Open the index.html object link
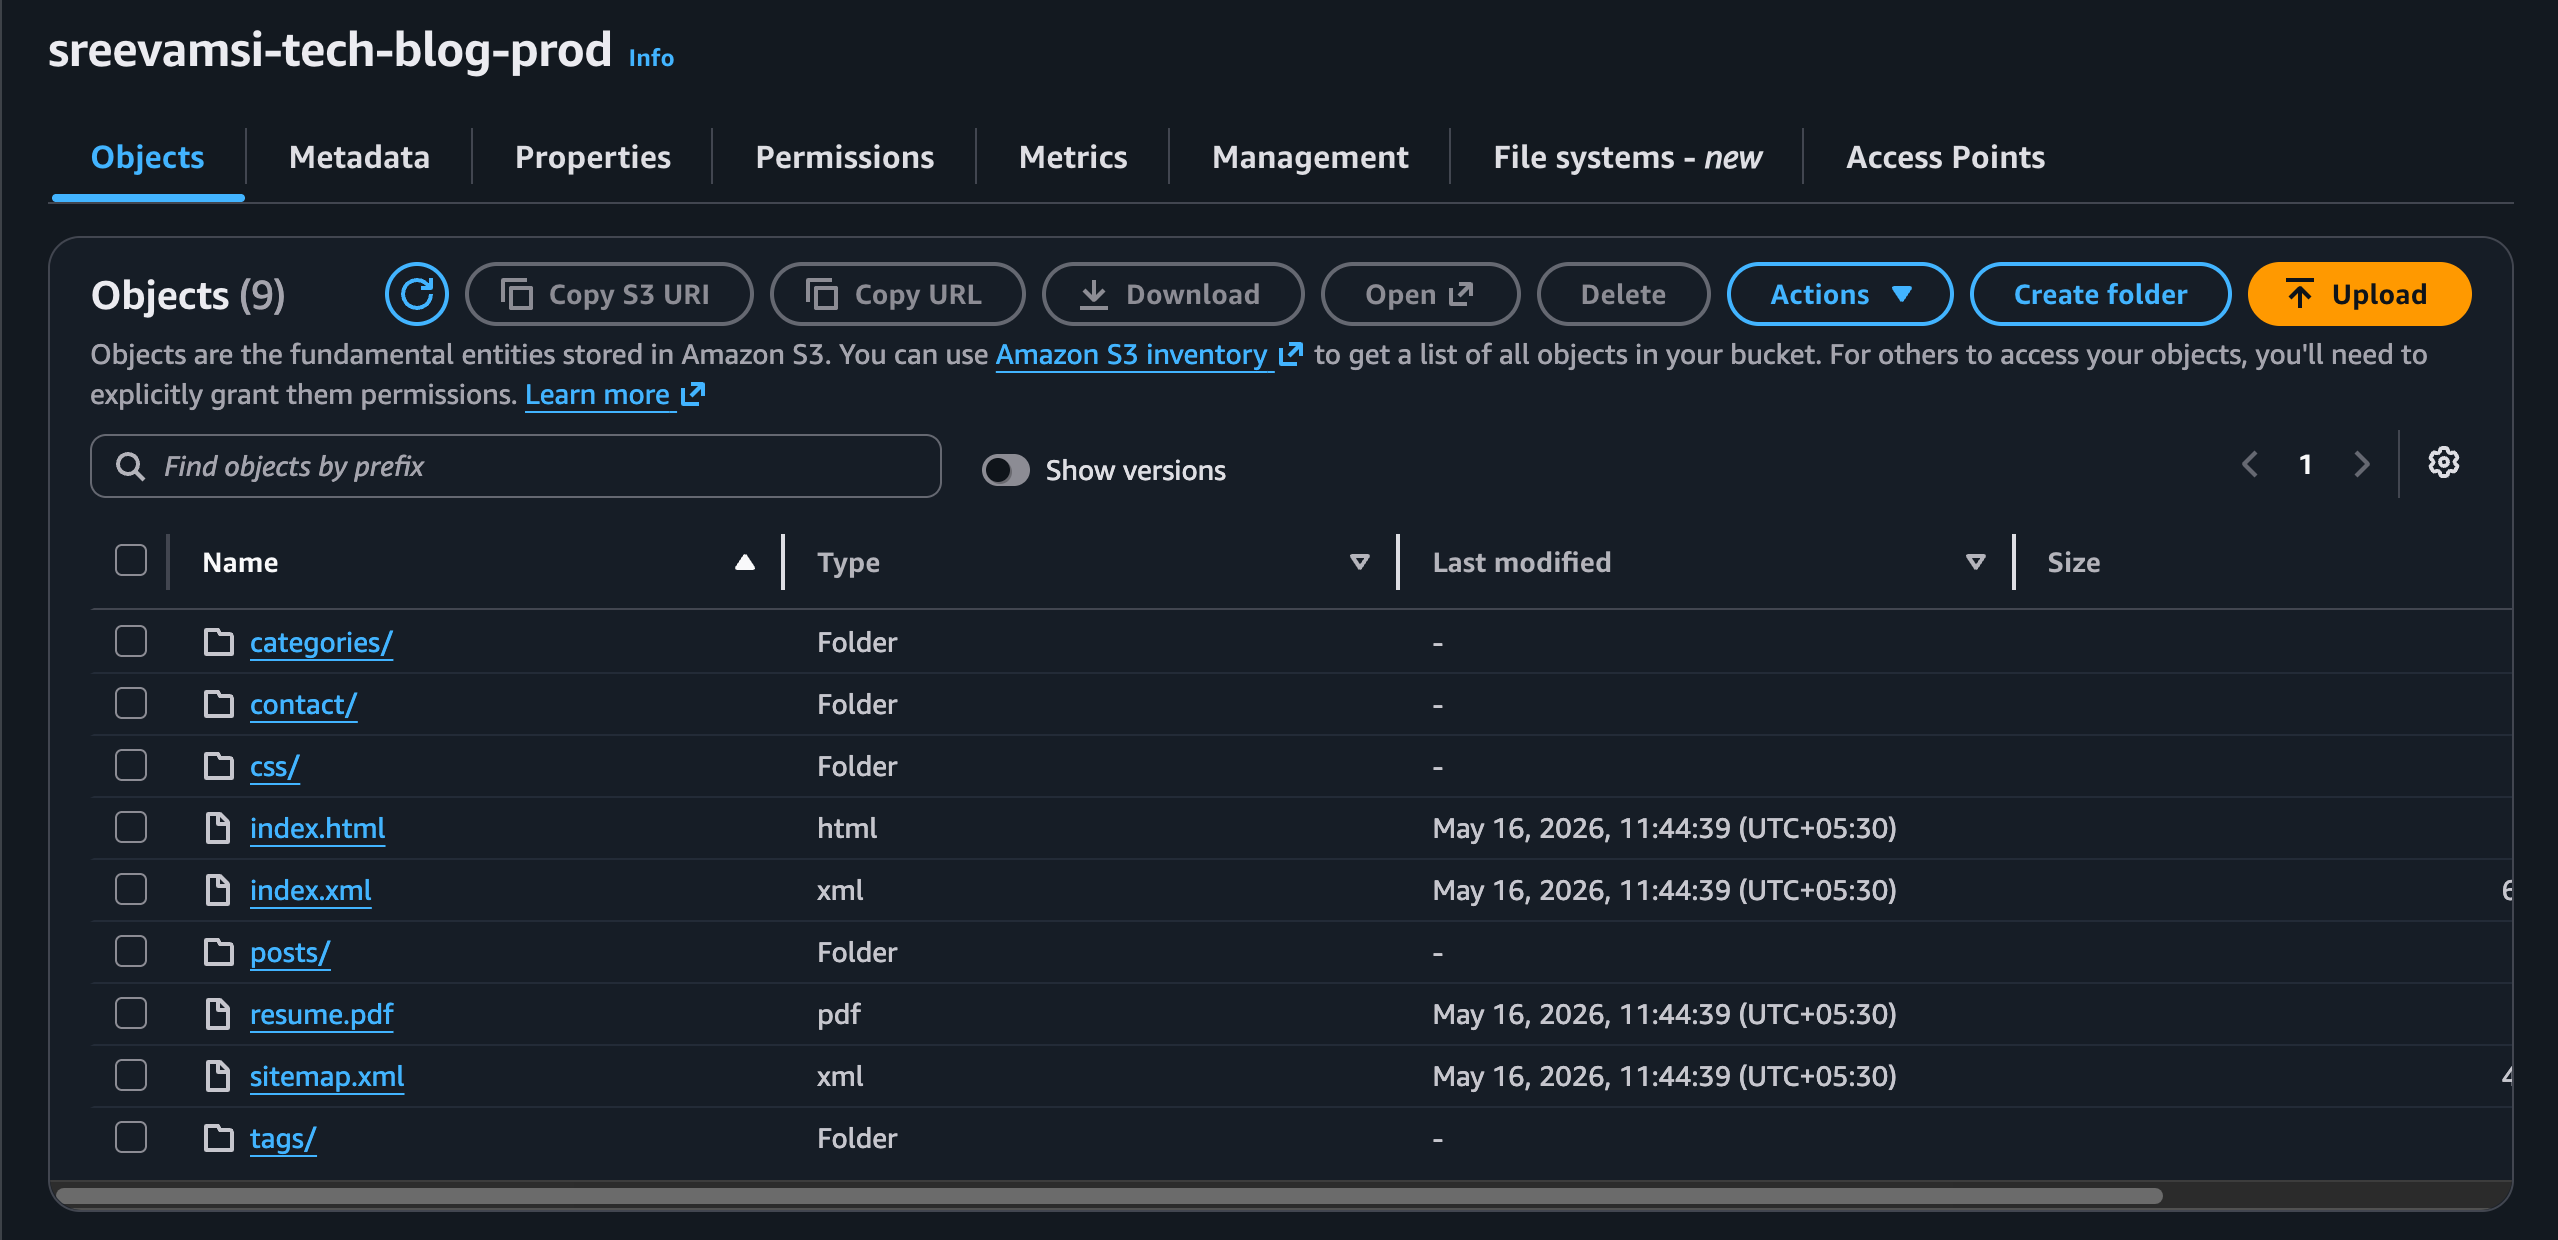2558x1240 pixels. coord(317,828)
